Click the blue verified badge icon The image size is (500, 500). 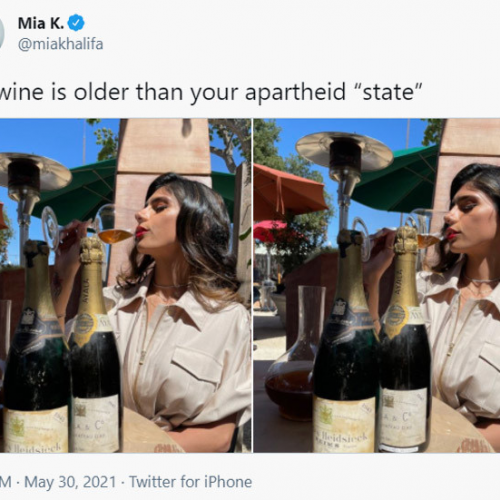76,23
